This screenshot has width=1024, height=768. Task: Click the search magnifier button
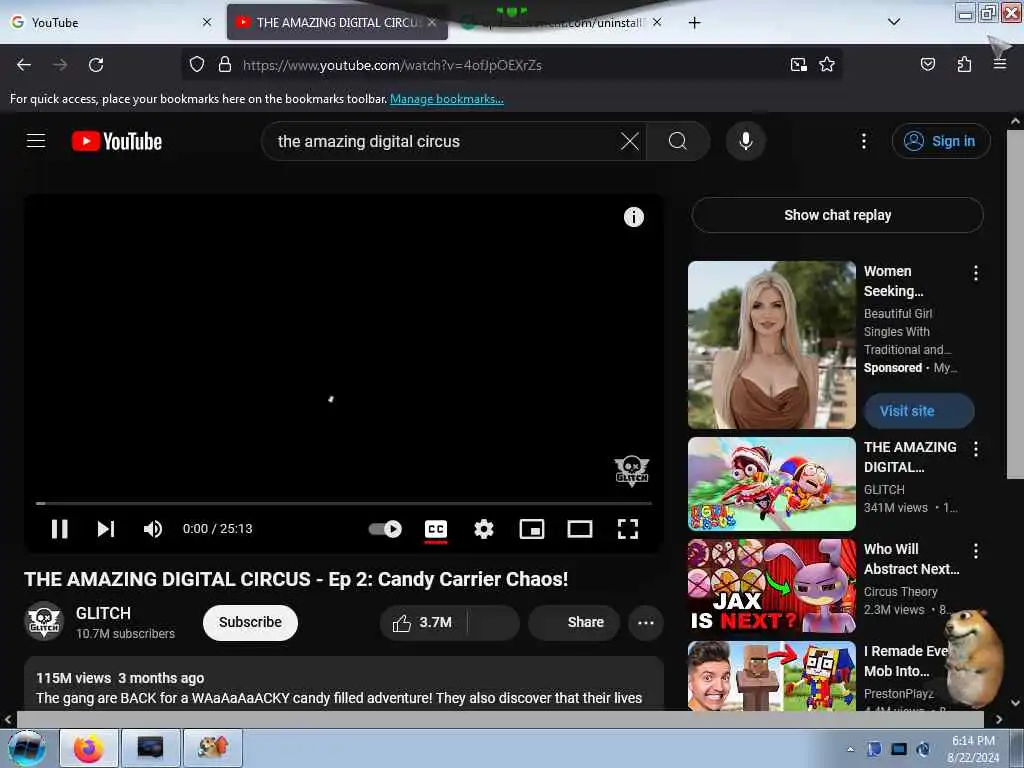[678, 141]
